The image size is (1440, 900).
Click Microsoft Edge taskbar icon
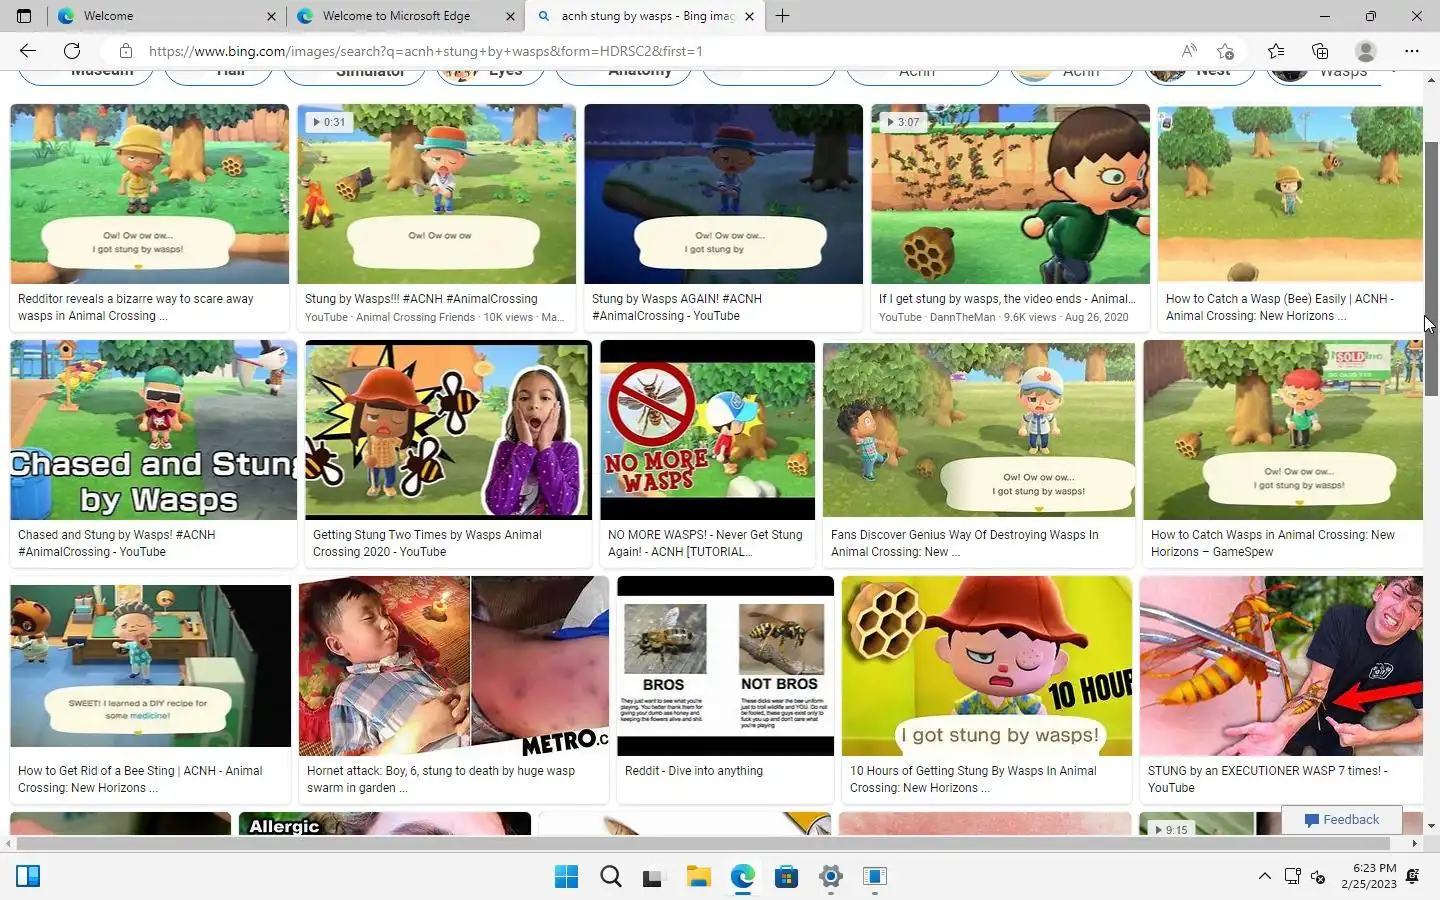[742, 877]
